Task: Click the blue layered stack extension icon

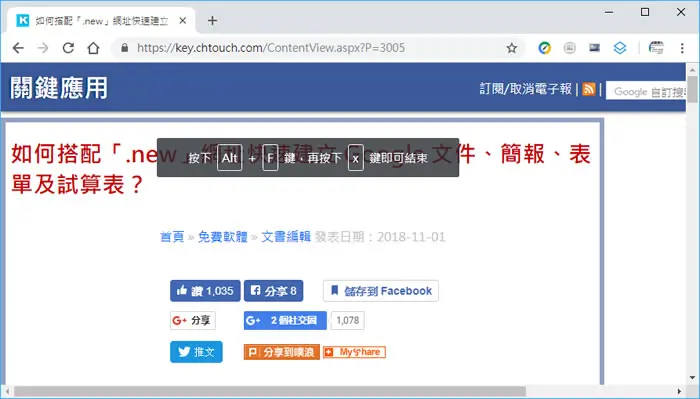Action: point(620,48)
